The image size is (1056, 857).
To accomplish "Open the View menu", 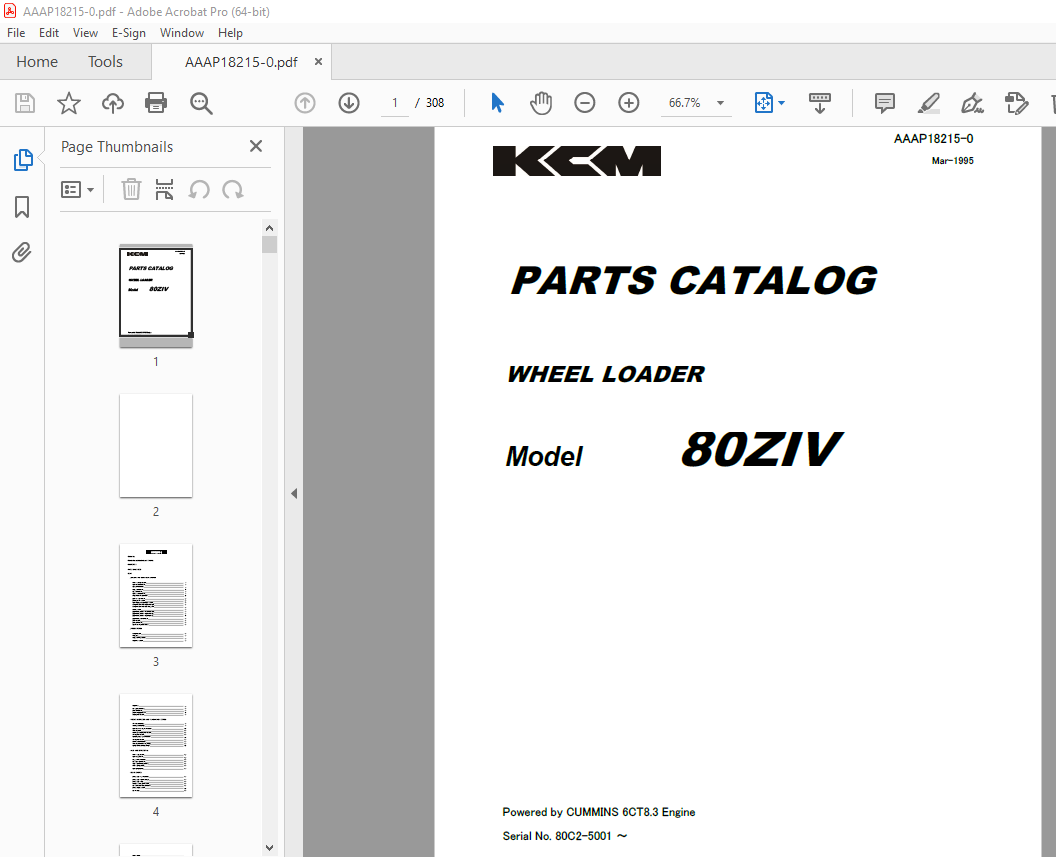I will 86,33.
